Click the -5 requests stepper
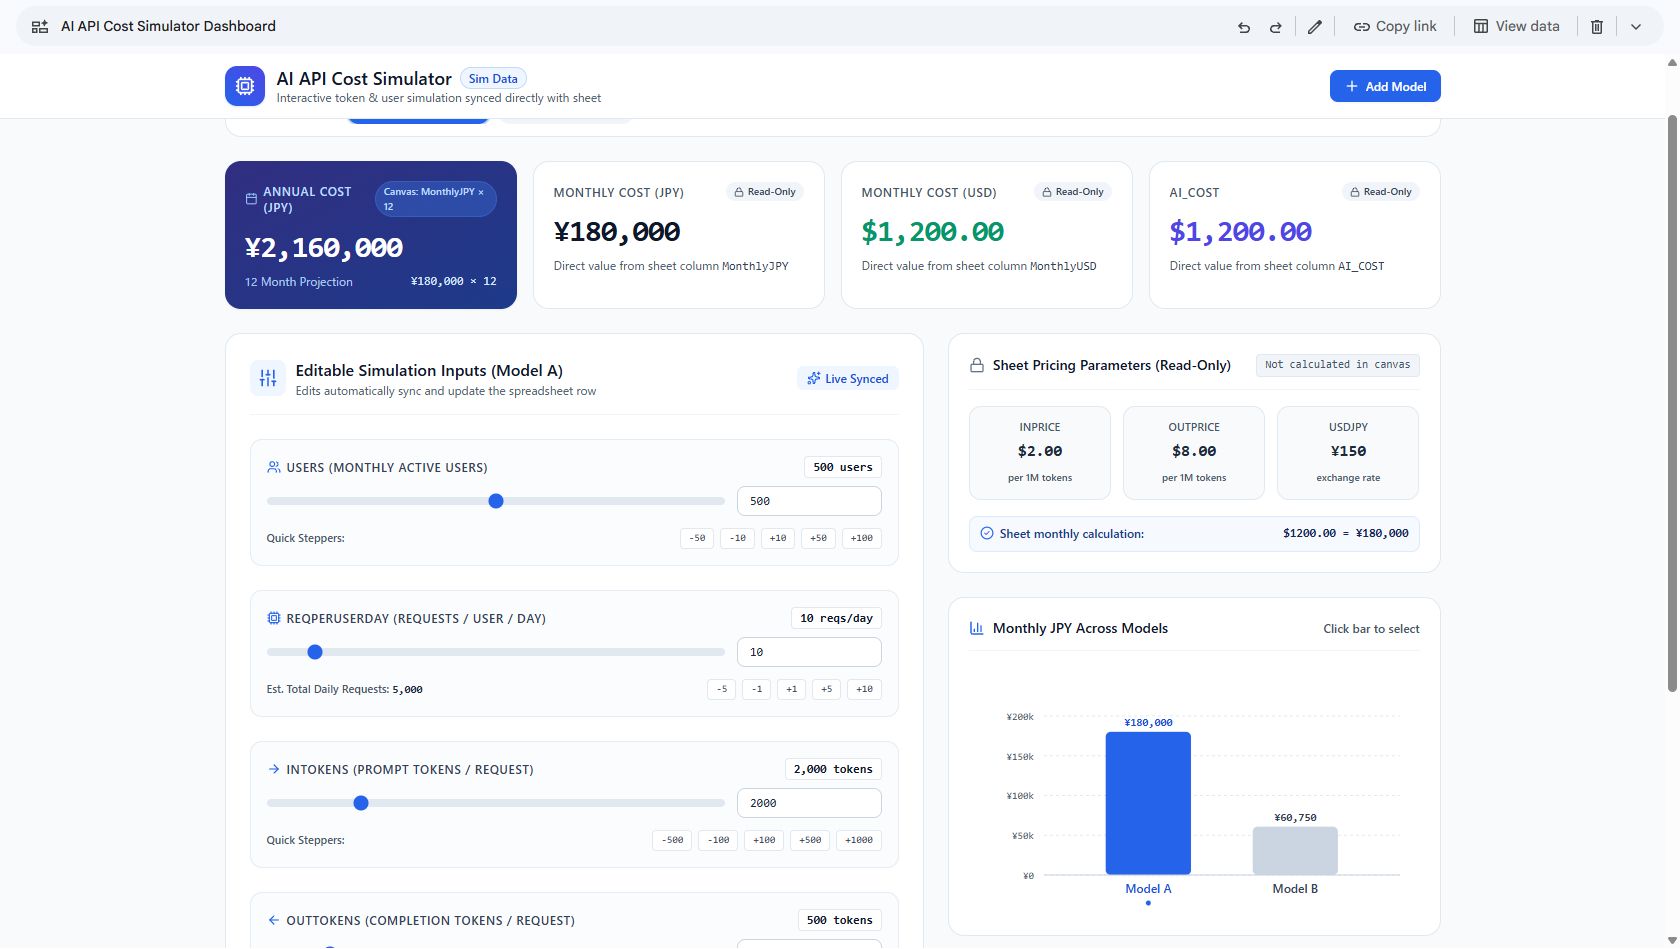This screenshot has width=1680, height=949. (x=721, y=689)
